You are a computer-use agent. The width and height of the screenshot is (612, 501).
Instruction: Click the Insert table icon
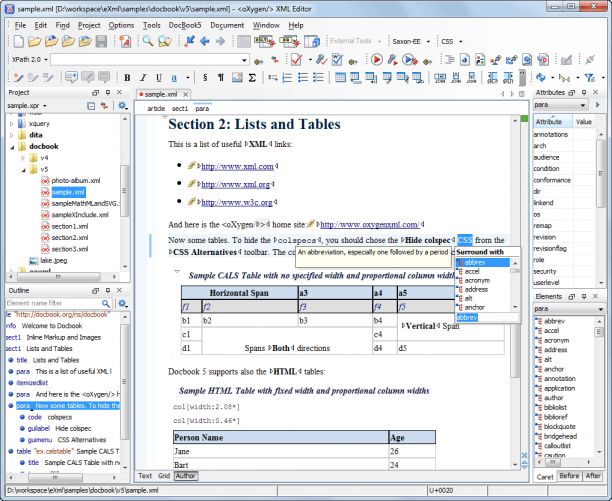340,78
